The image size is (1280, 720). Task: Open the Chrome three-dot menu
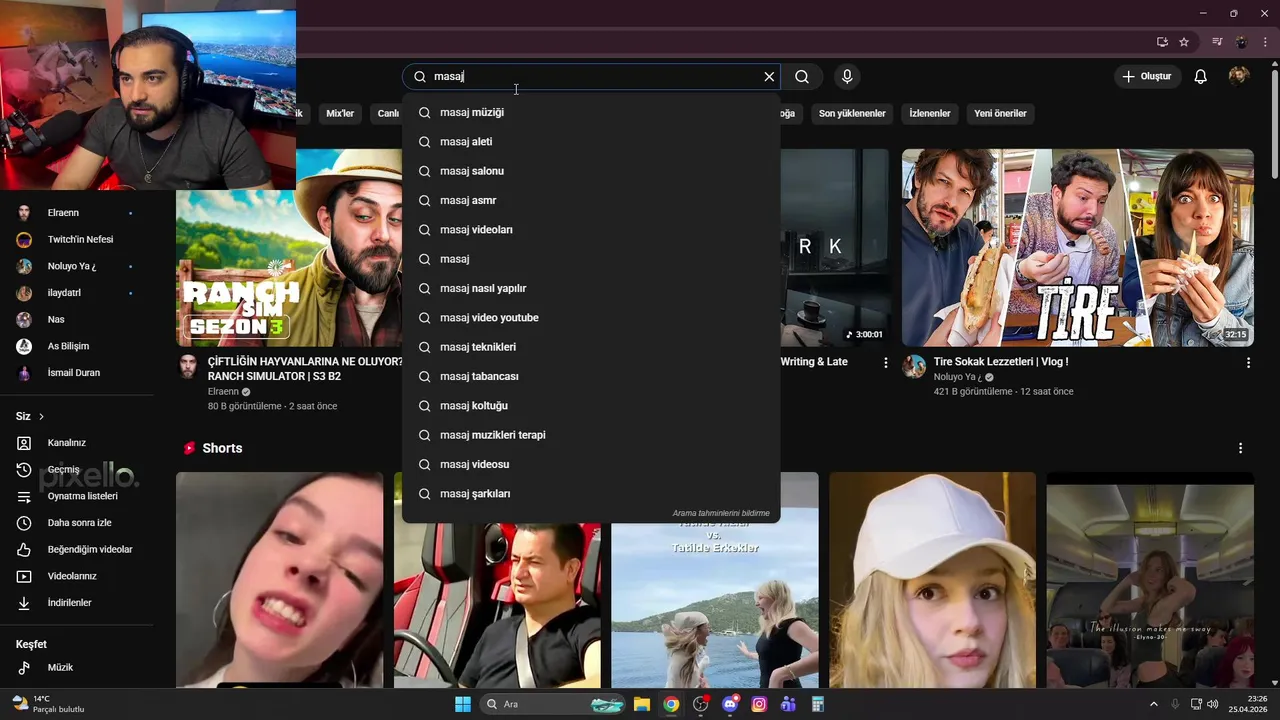click(x=1265, y=42)
